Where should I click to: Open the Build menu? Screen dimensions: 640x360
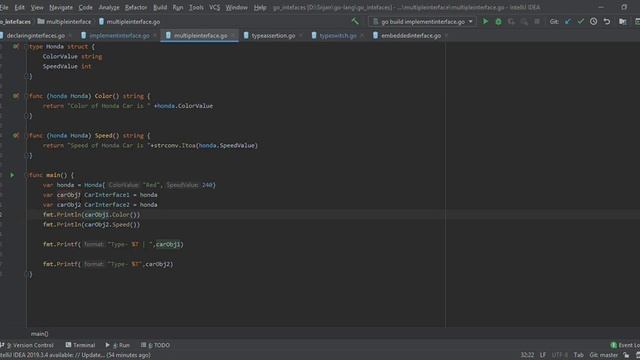click(x=160, y=7)
